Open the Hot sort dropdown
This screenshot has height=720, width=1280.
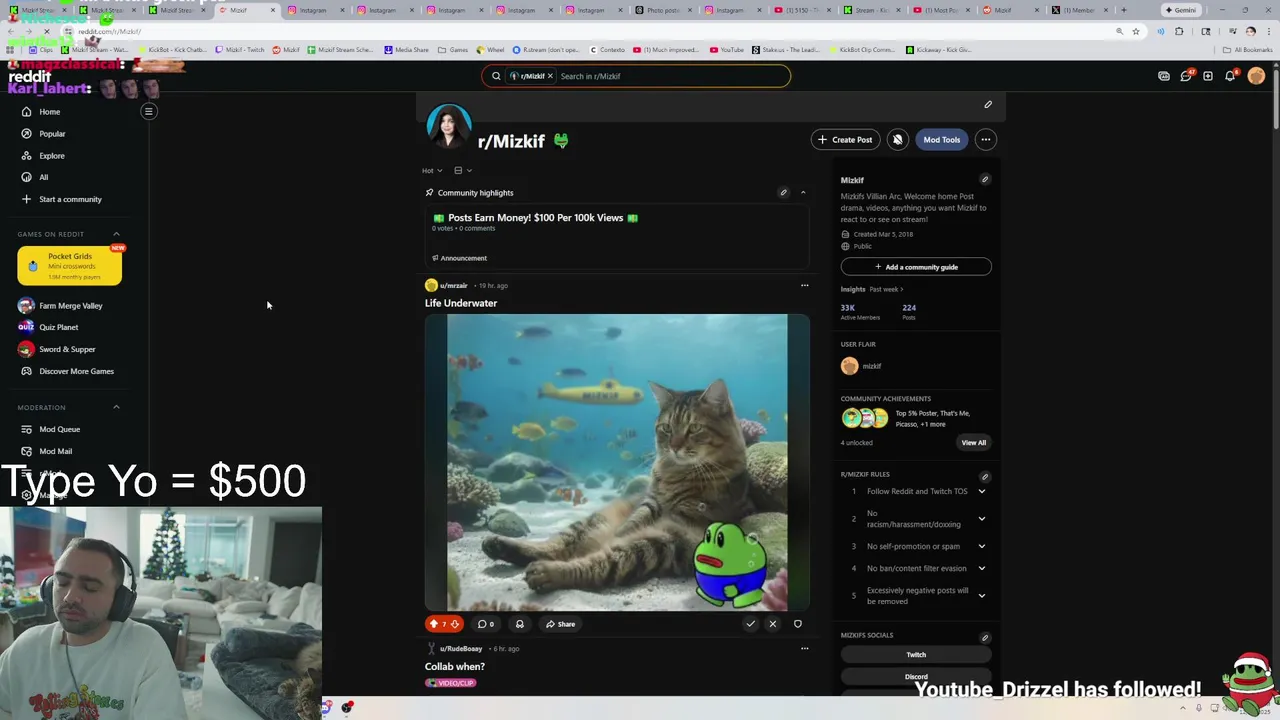(432, 171)
